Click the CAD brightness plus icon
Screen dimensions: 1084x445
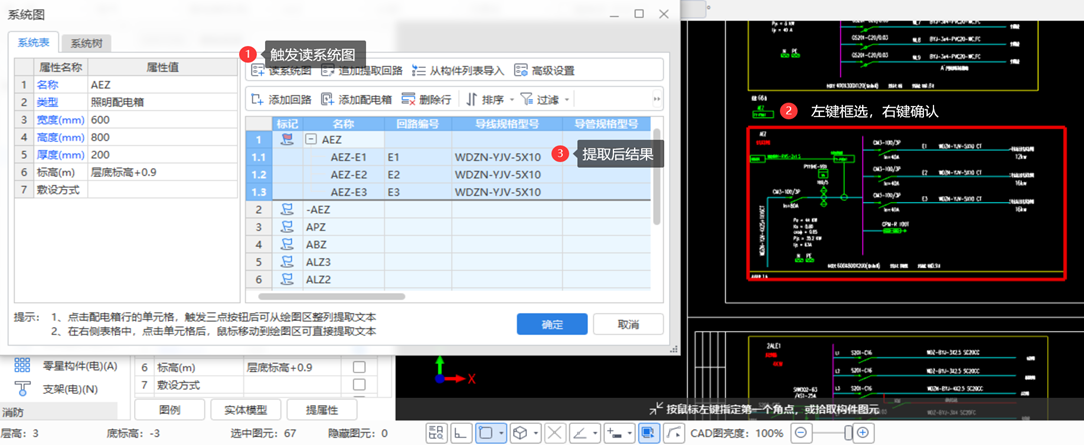point(864,433)
